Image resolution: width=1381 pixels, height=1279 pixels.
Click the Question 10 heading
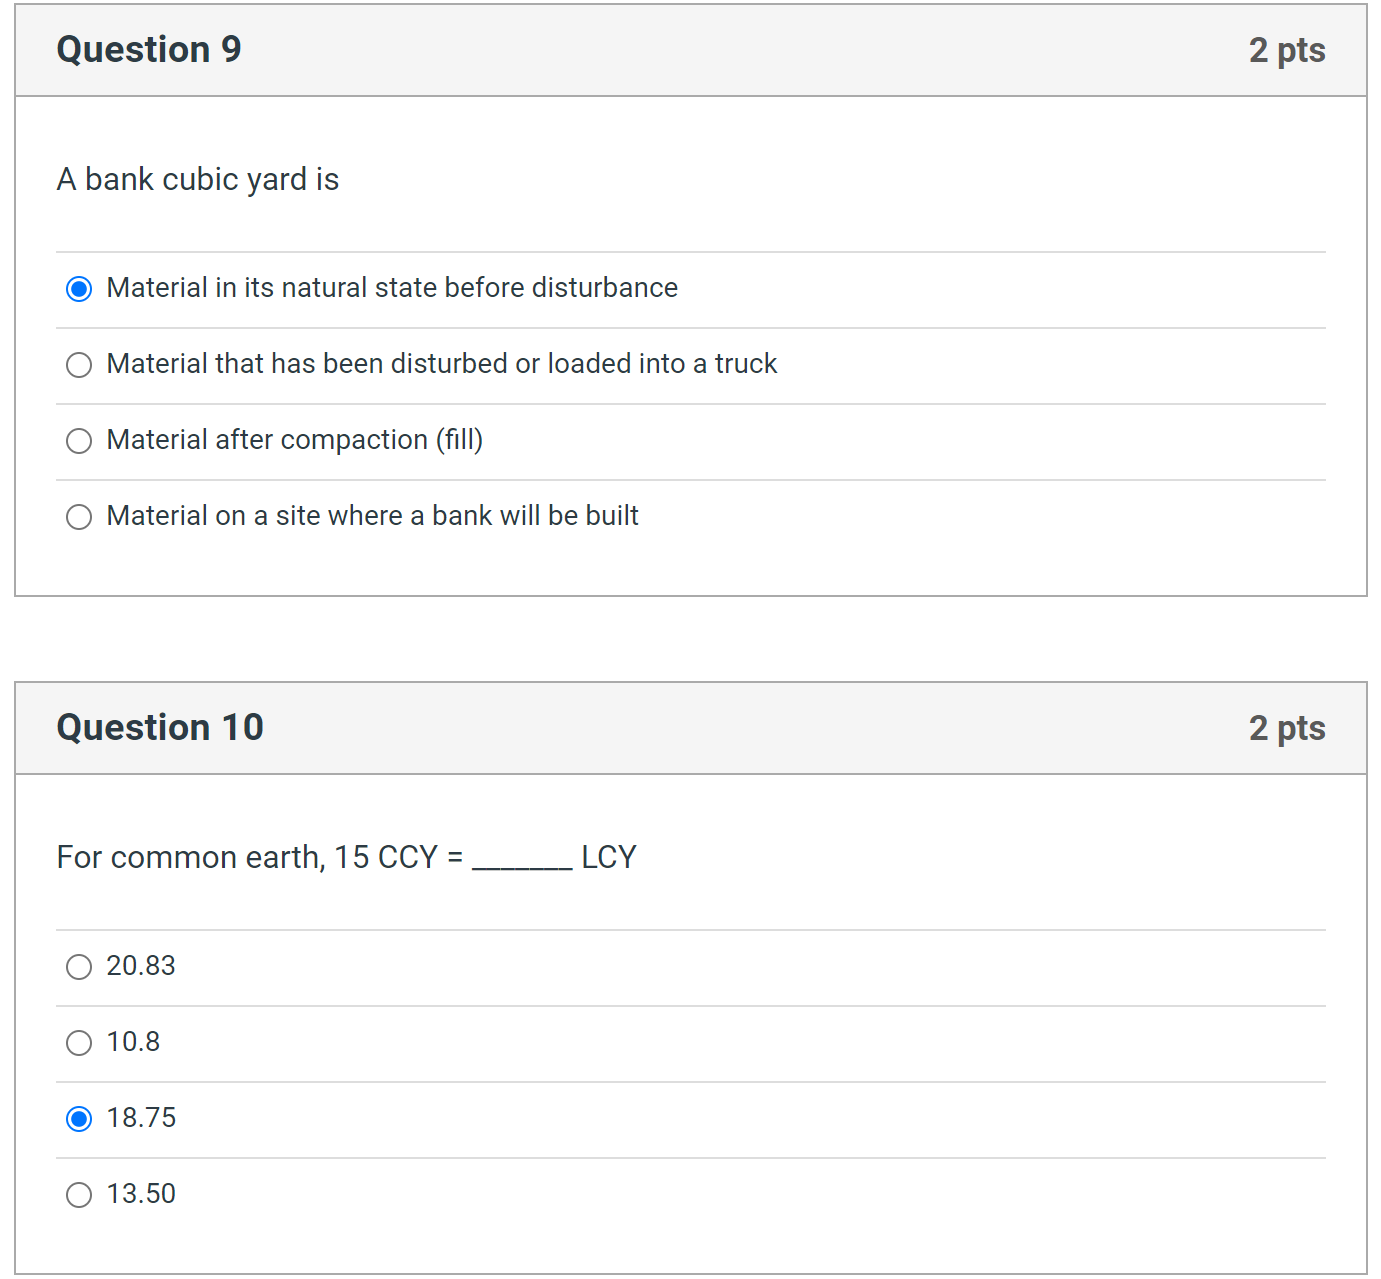[x=160, y=728]
